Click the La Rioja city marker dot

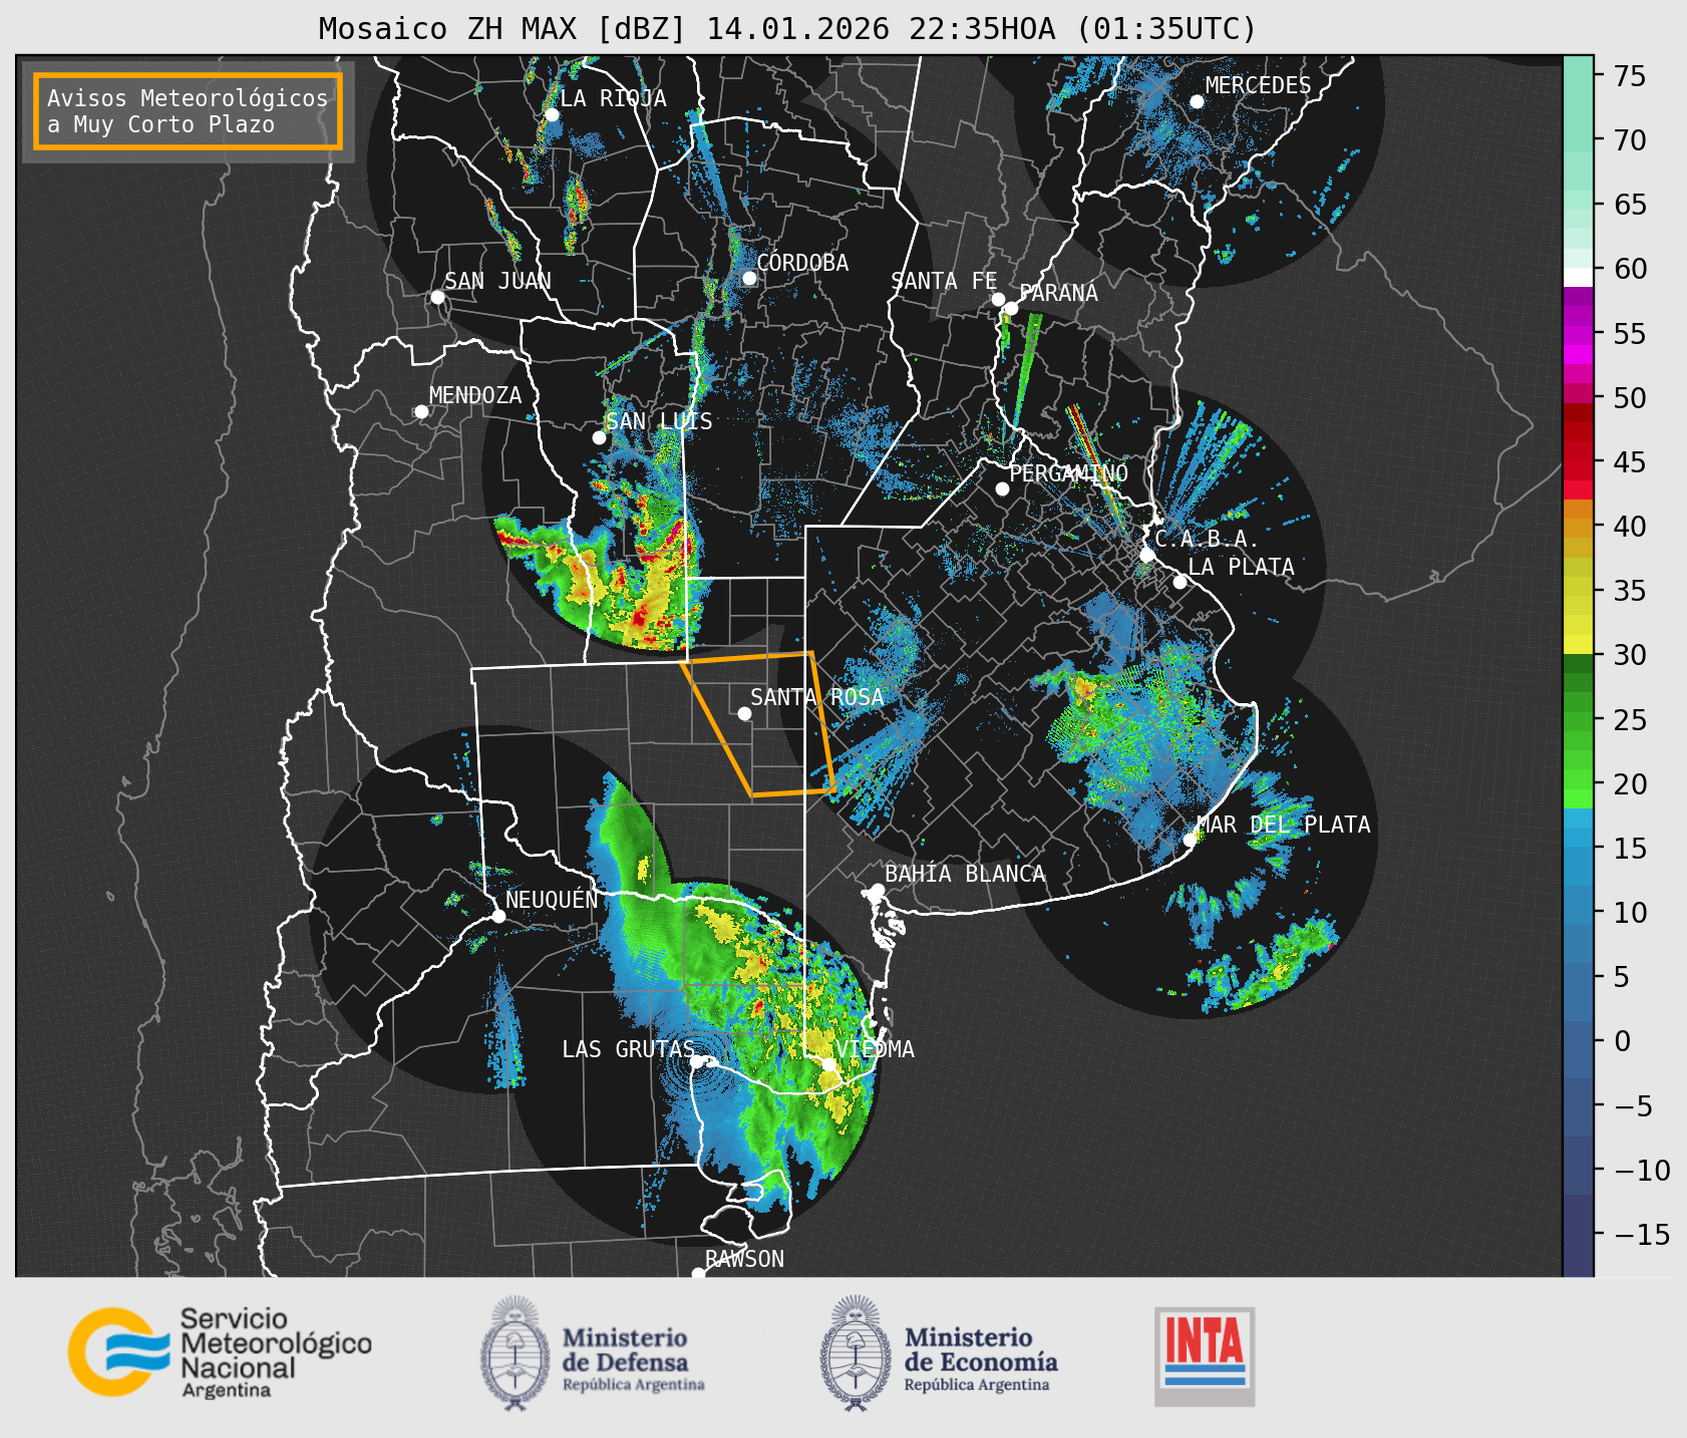[551, 115]
